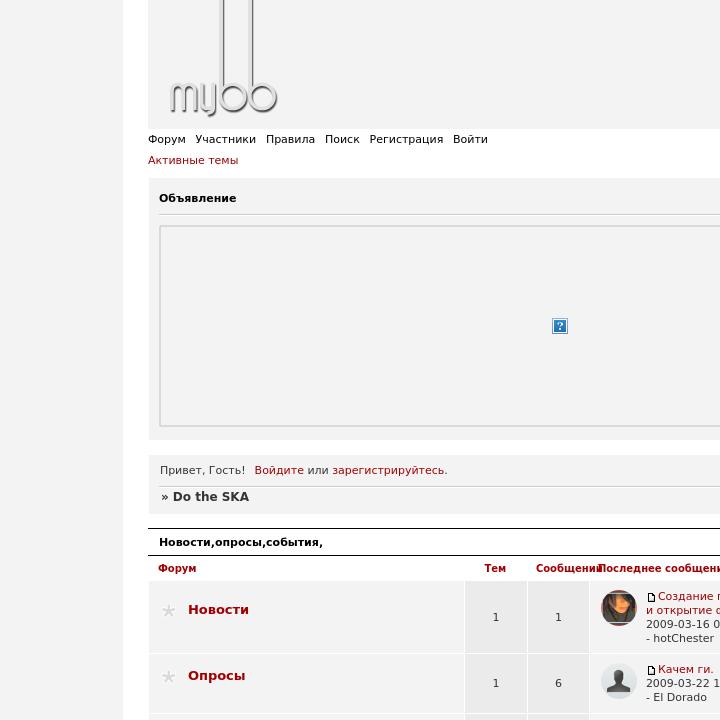Click the Тем column header
This screenshot has height=720, width=720.
coord(495,568)
